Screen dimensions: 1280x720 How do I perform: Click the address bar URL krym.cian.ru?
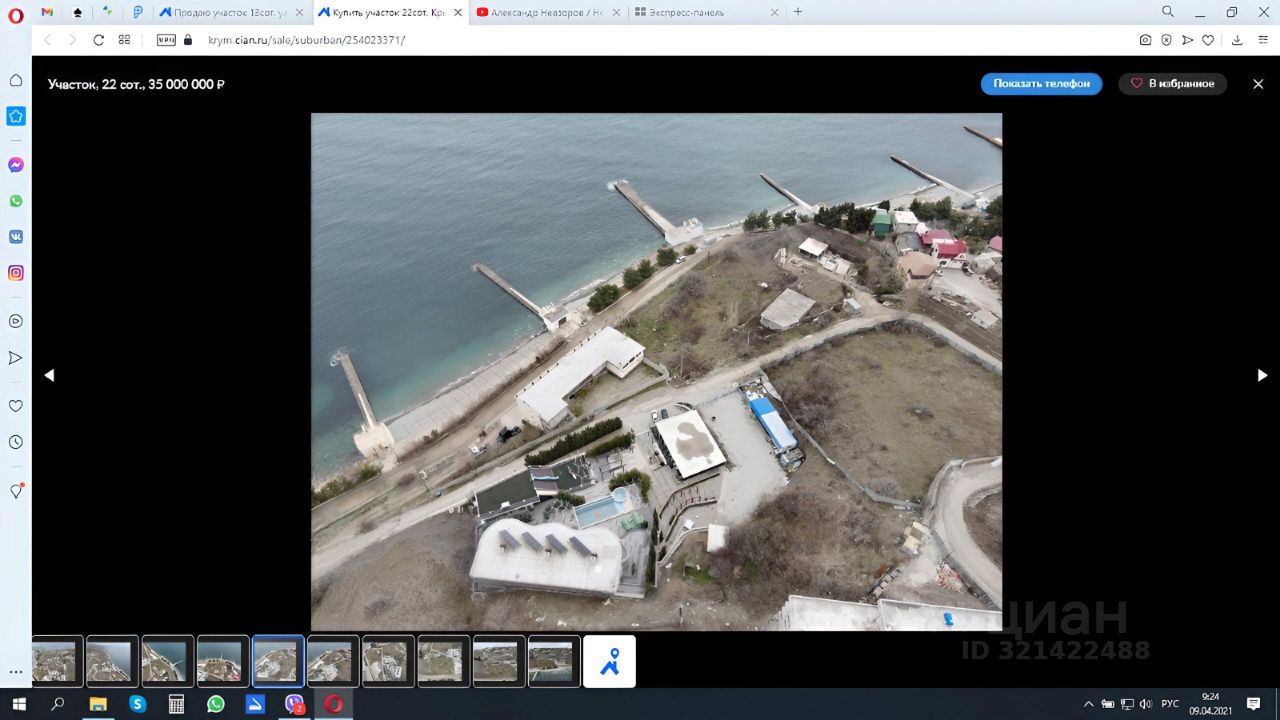point(307,40)
